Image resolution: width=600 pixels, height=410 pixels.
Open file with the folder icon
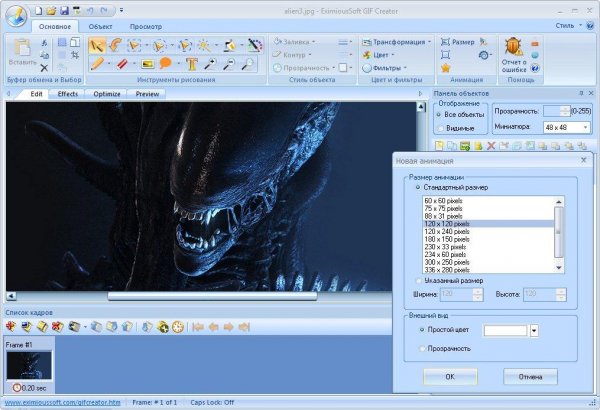(x=51, y=10)
